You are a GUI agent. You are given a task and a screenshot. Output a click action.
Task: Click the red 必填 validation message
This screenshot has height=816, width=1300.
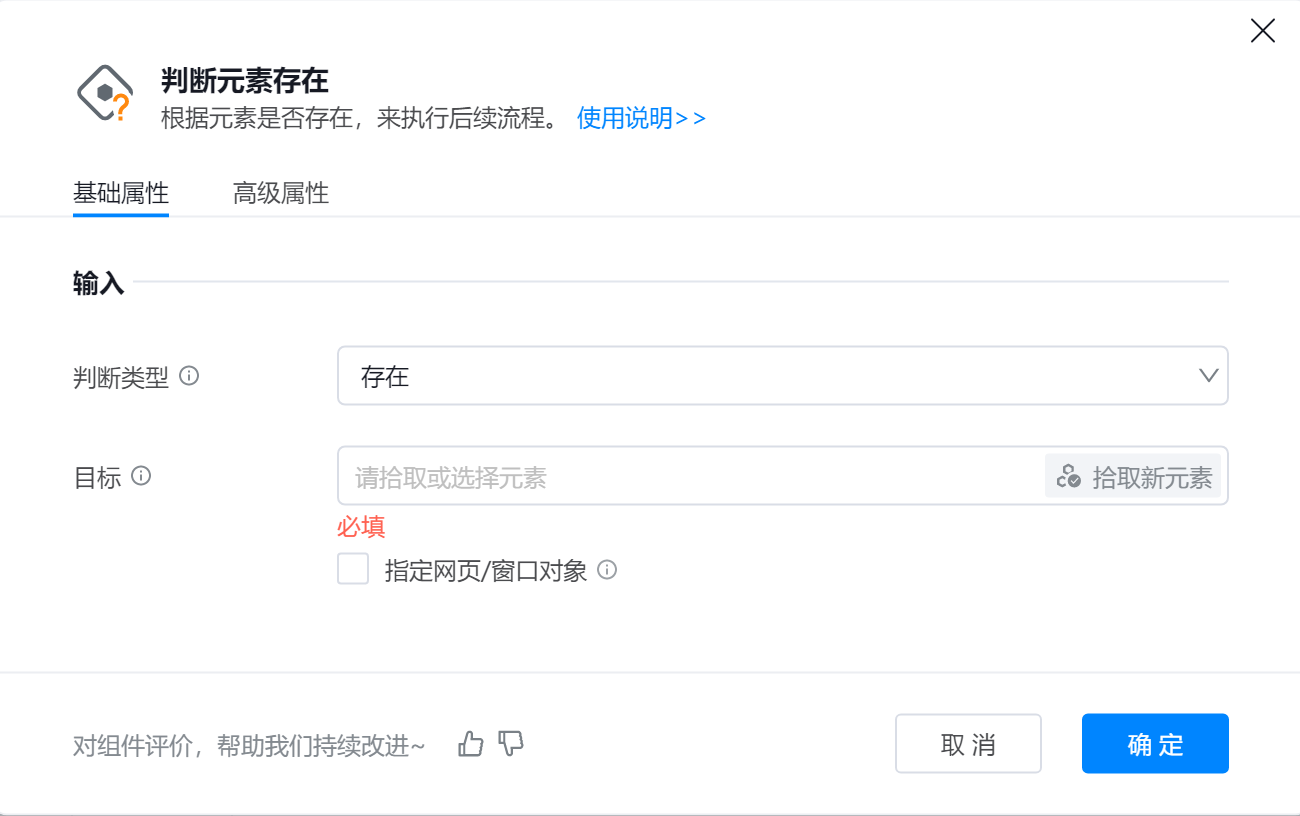361,527
